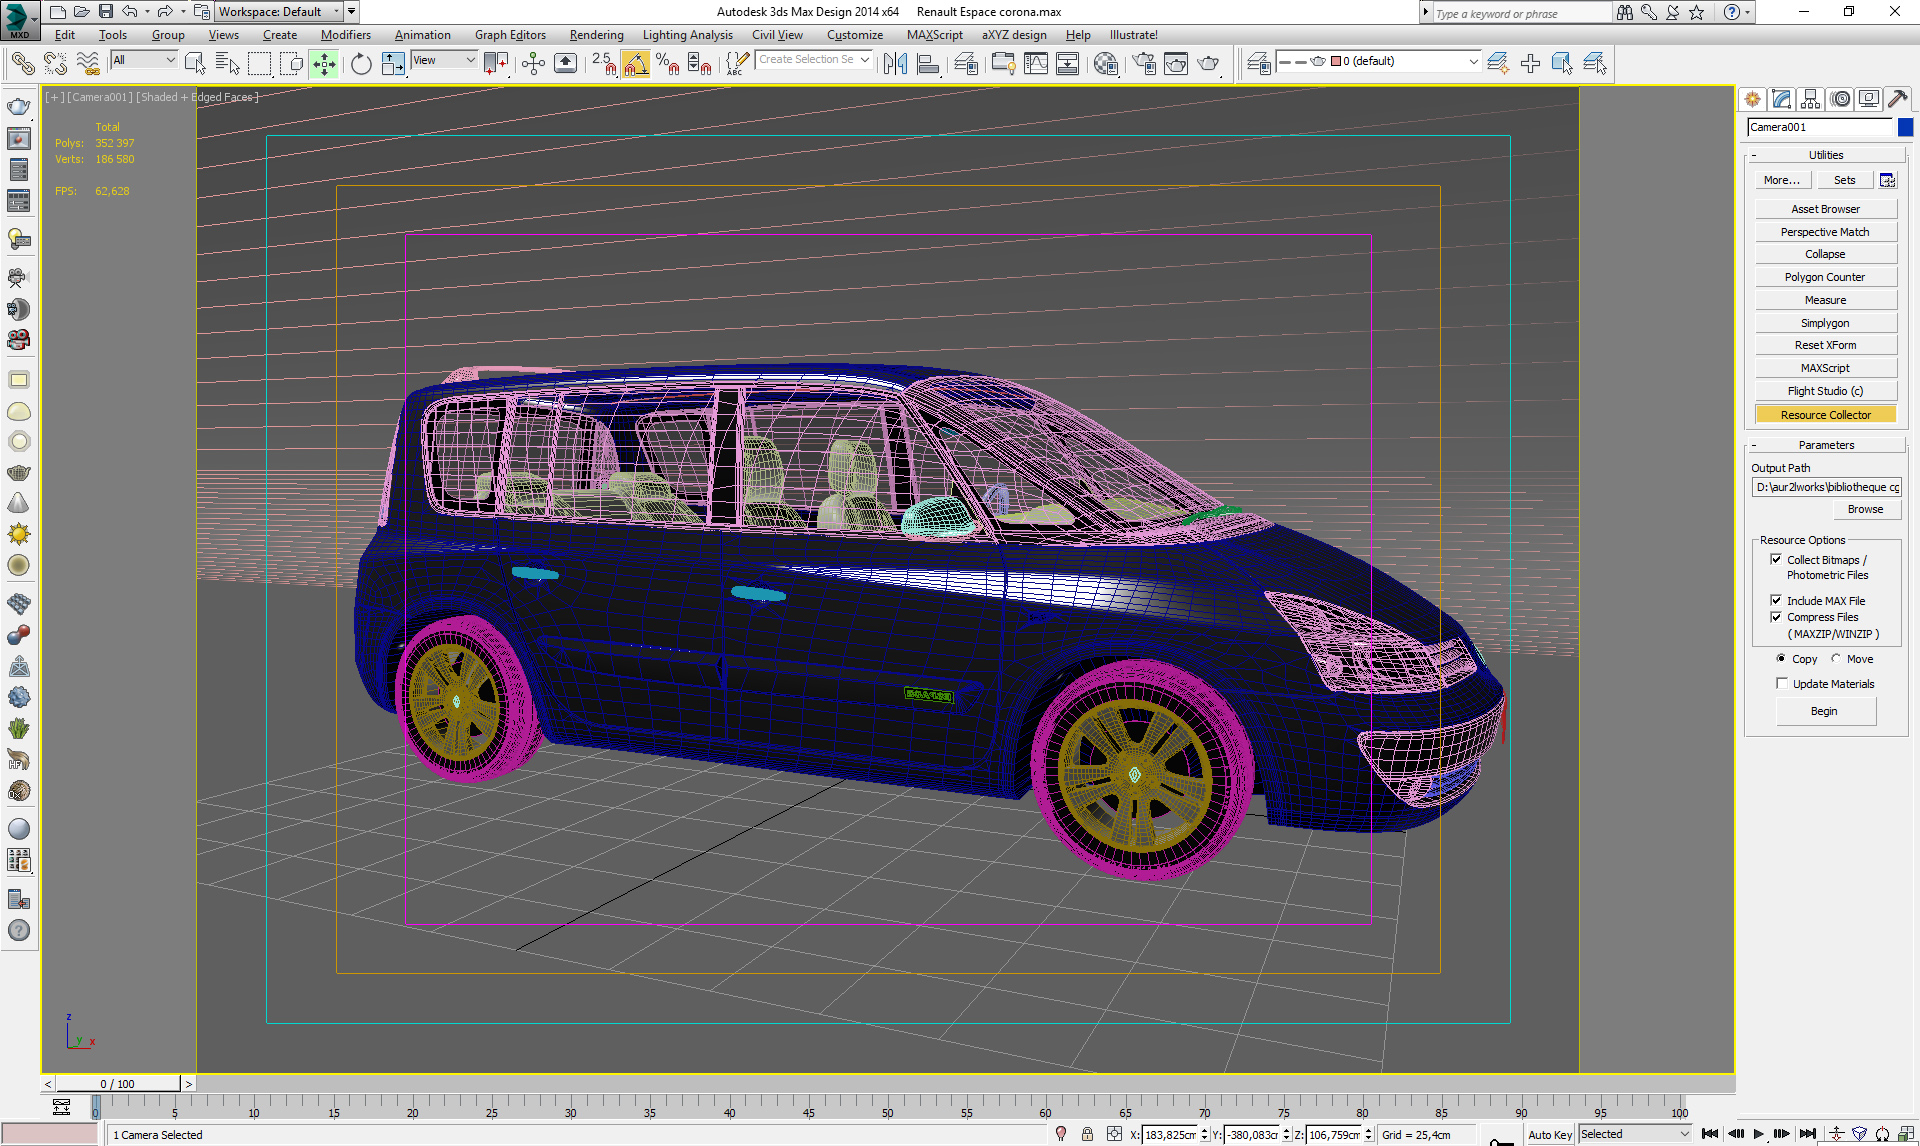Open the Workspace Default dropdown
Screen dimensions: 1920x1146
[337, 12]
